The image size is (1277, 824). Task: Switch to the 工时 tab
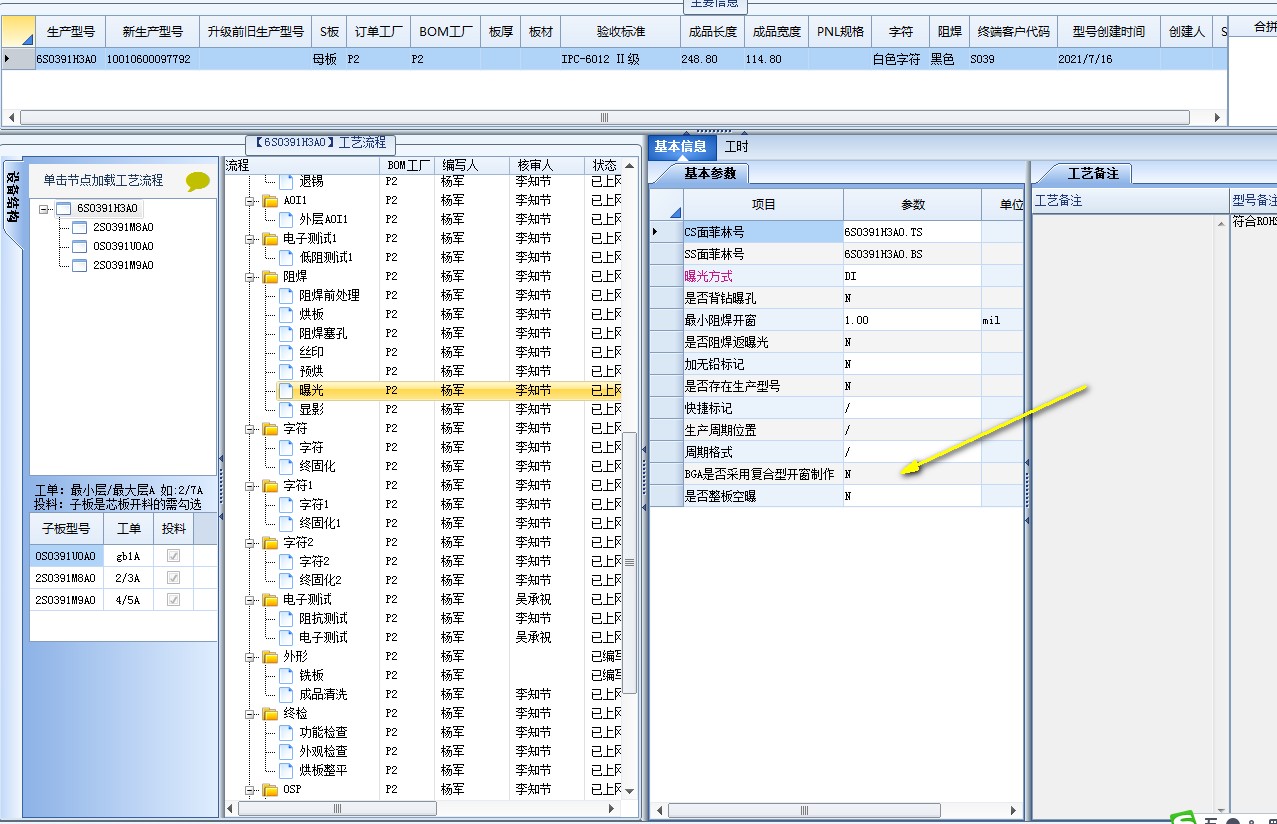737,147
